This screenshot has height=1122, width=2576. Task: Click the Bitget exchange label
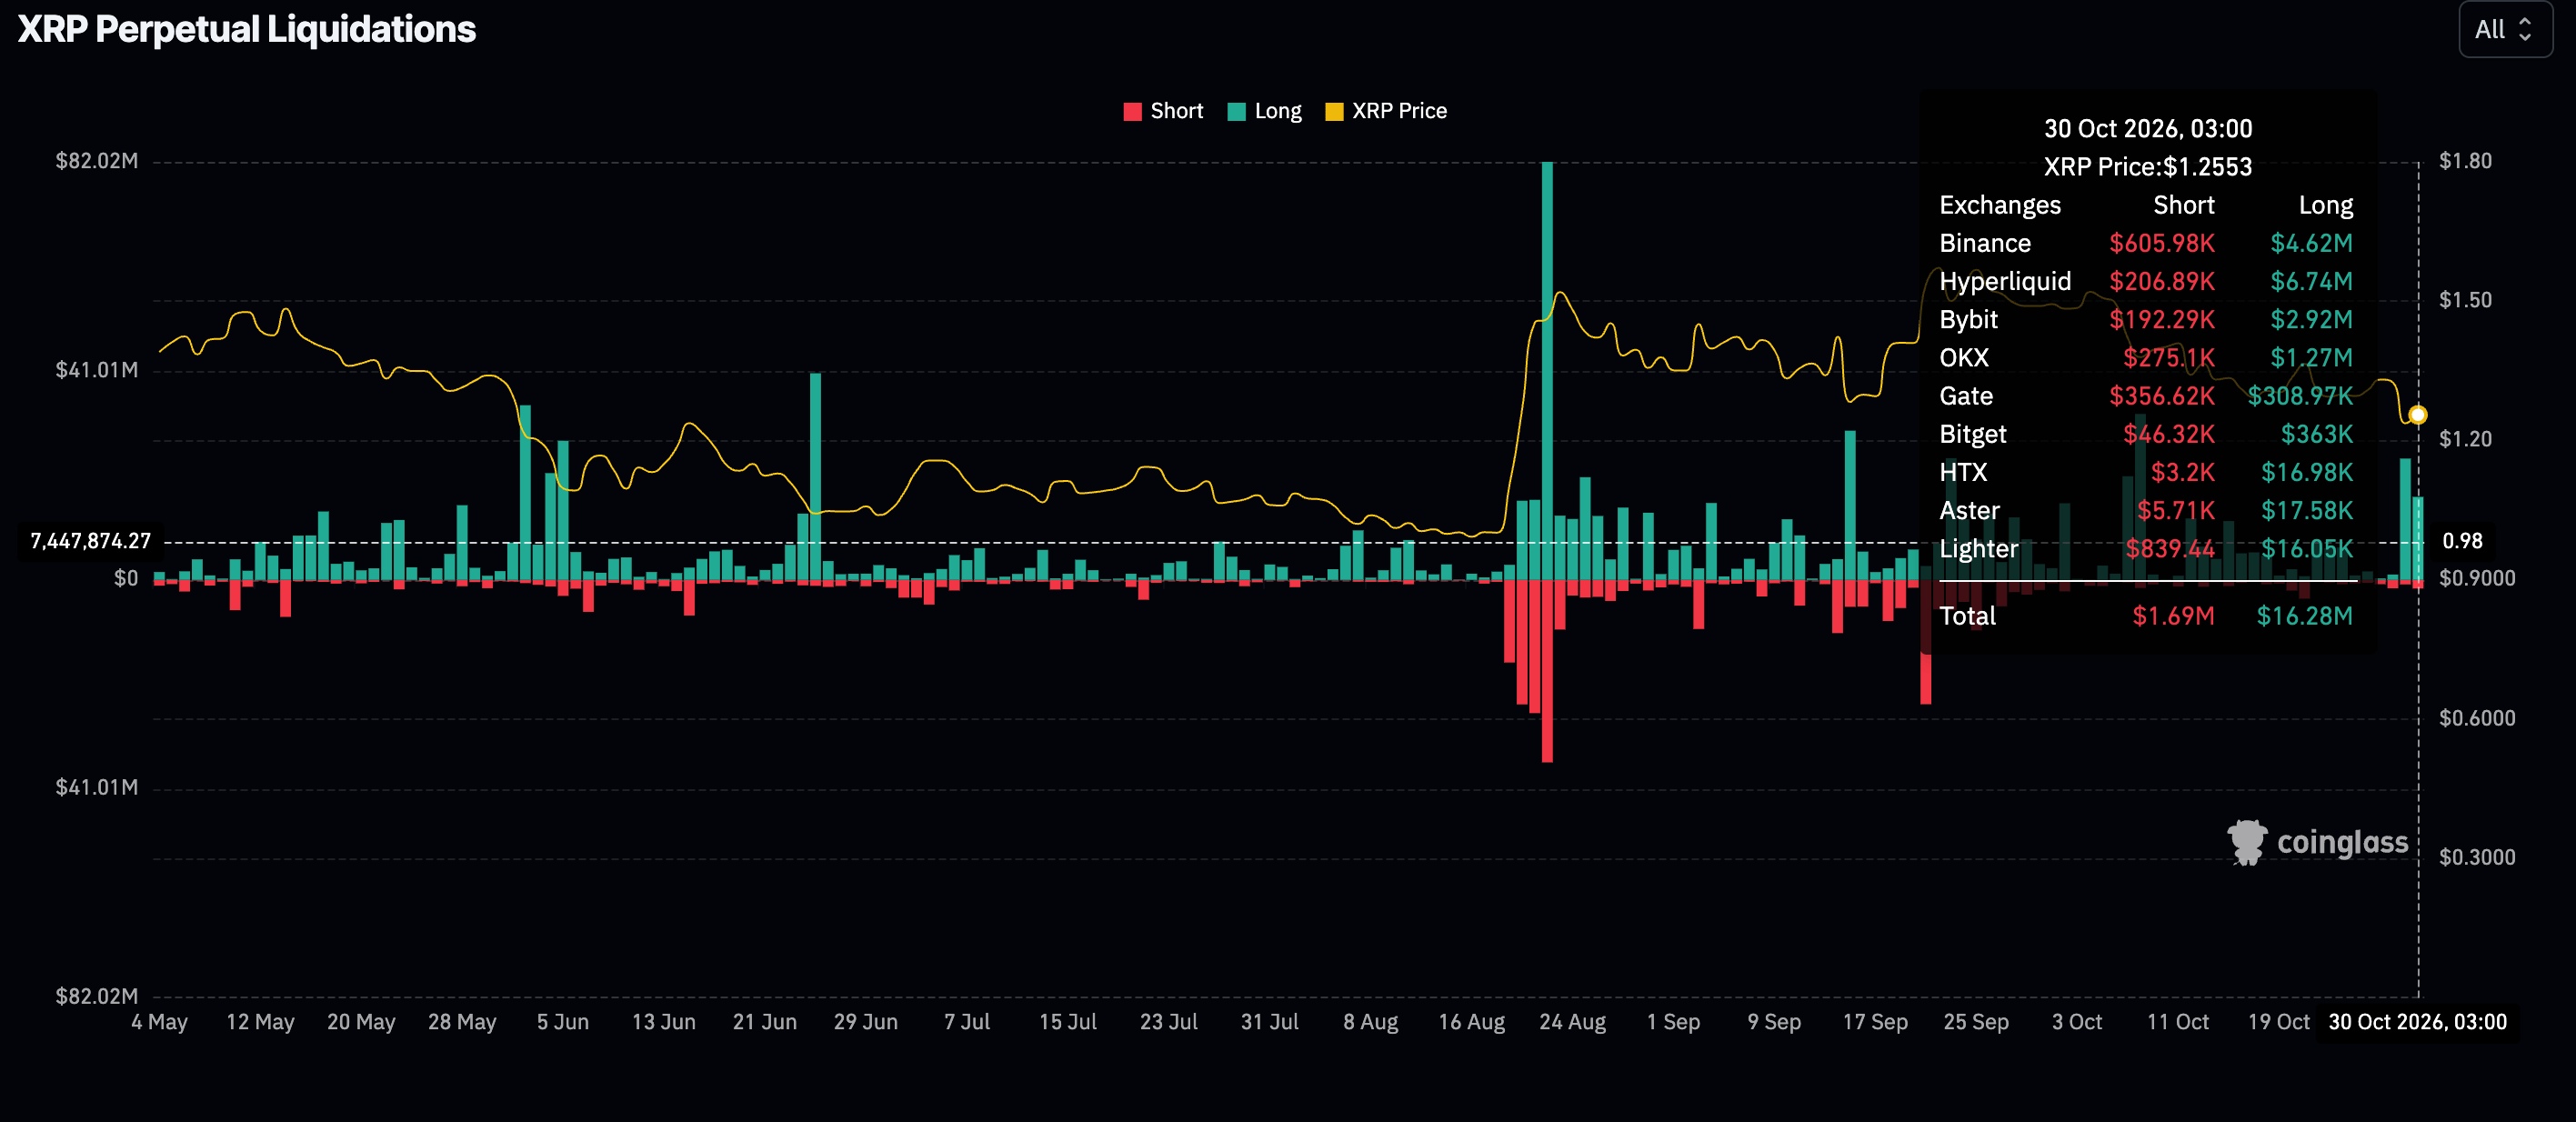coord(1972,434)
